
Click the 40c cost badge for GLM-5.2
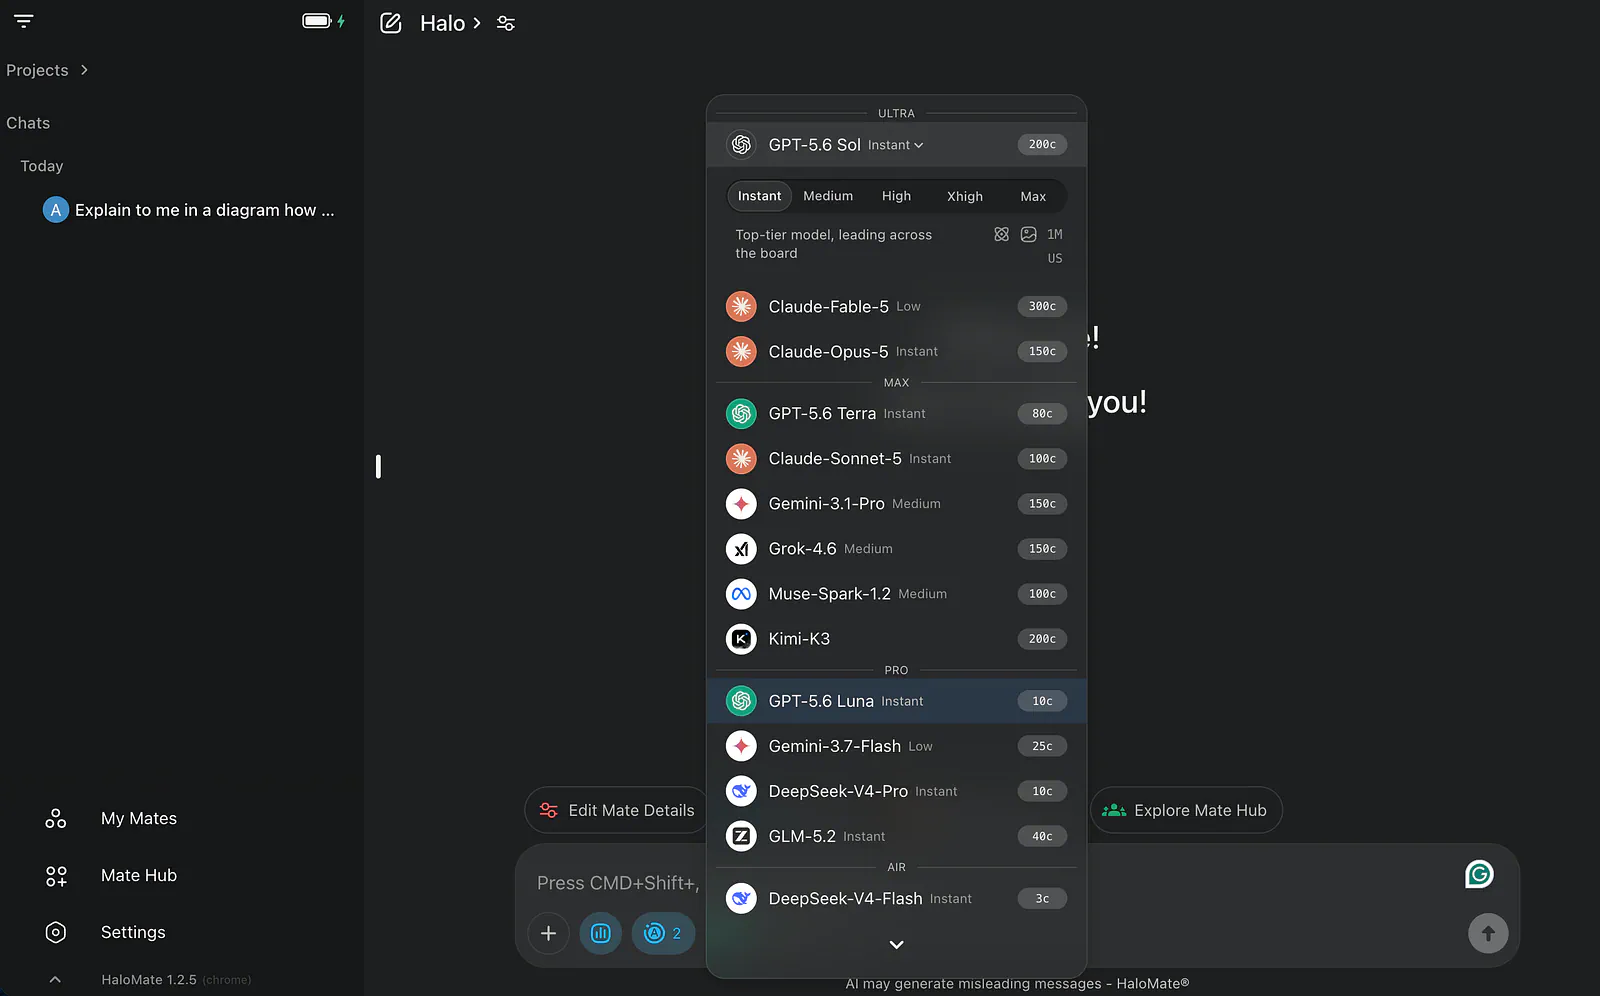coord(1042,836)
